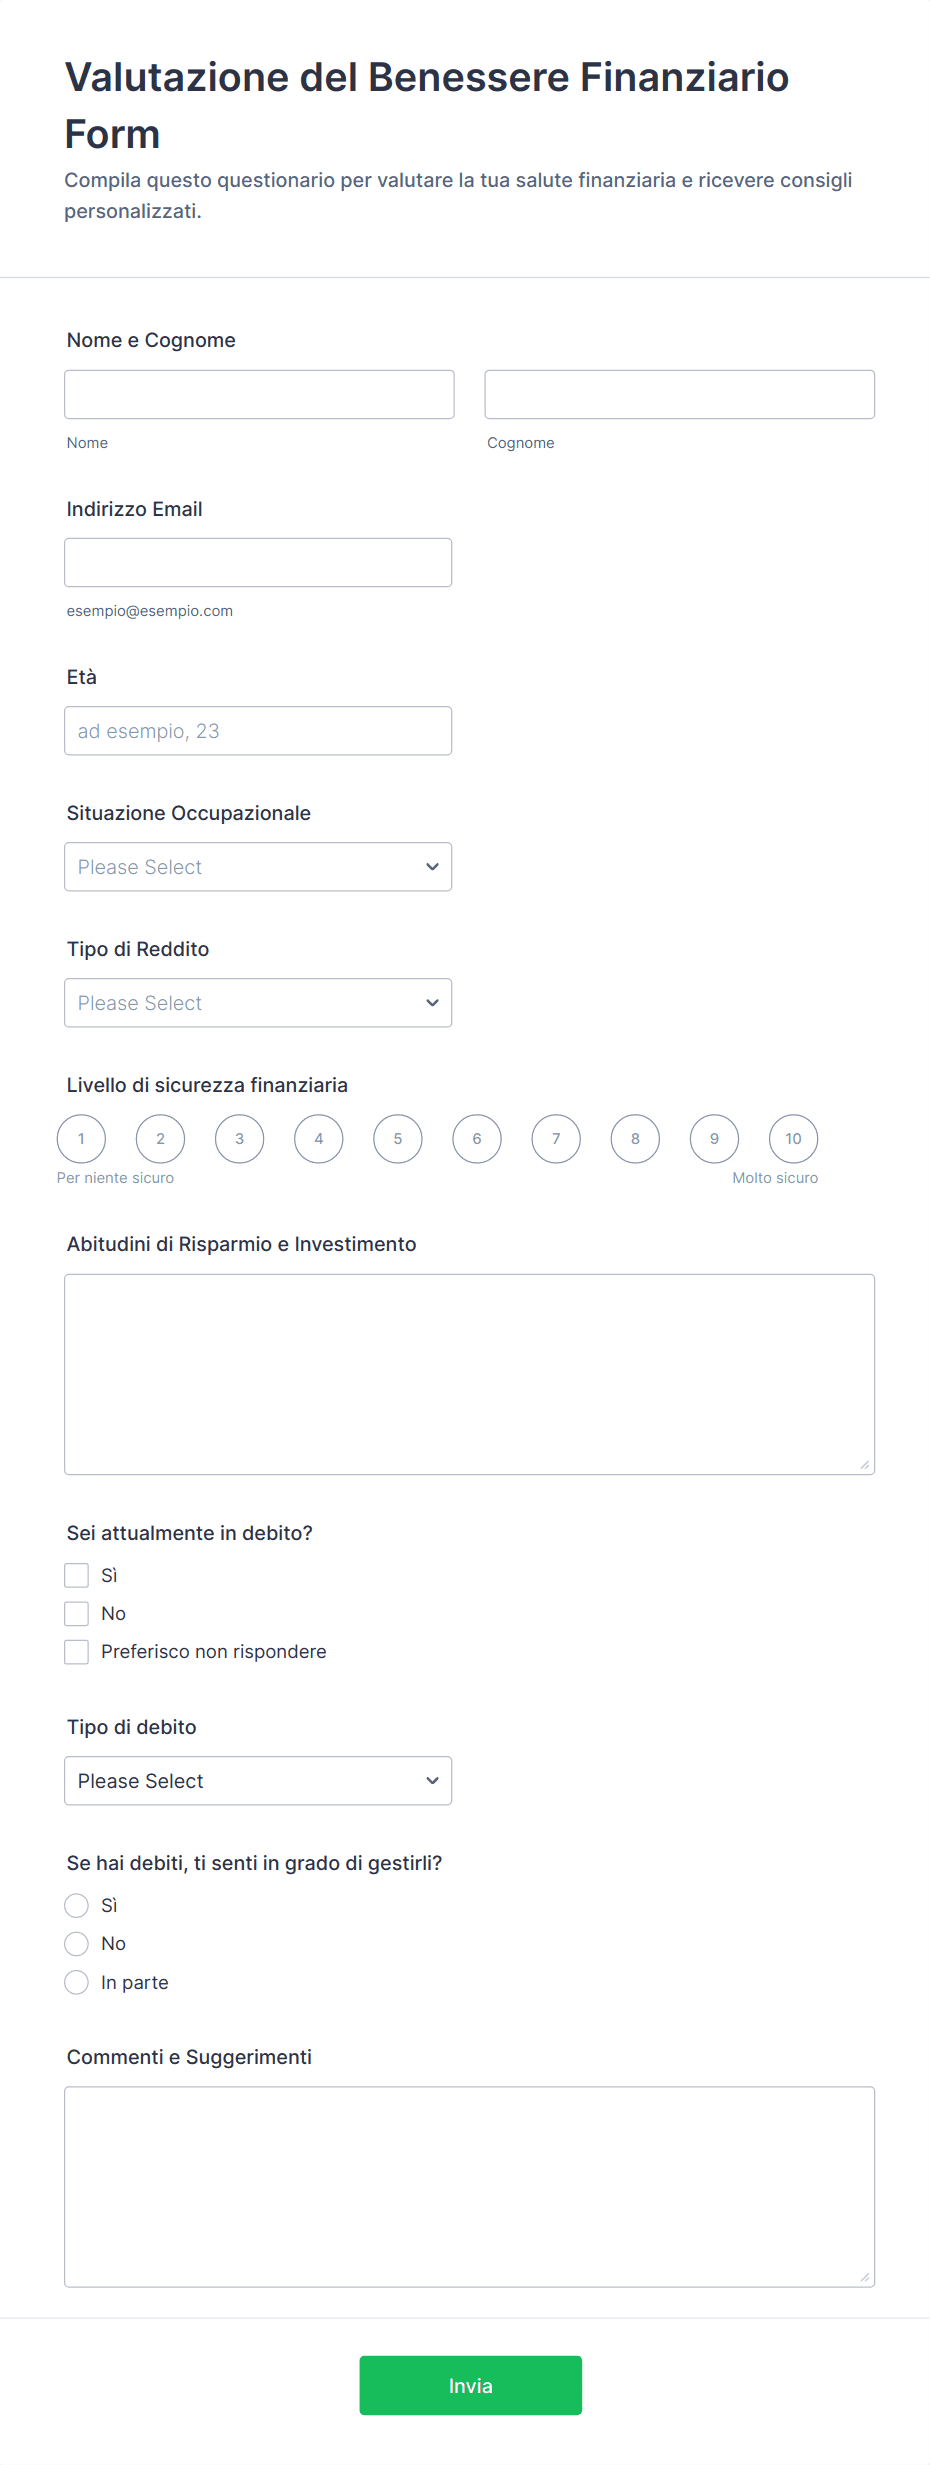Select rating 5 on security scale
This screenshot has width=930, height=2465.
click(398, 1139)
